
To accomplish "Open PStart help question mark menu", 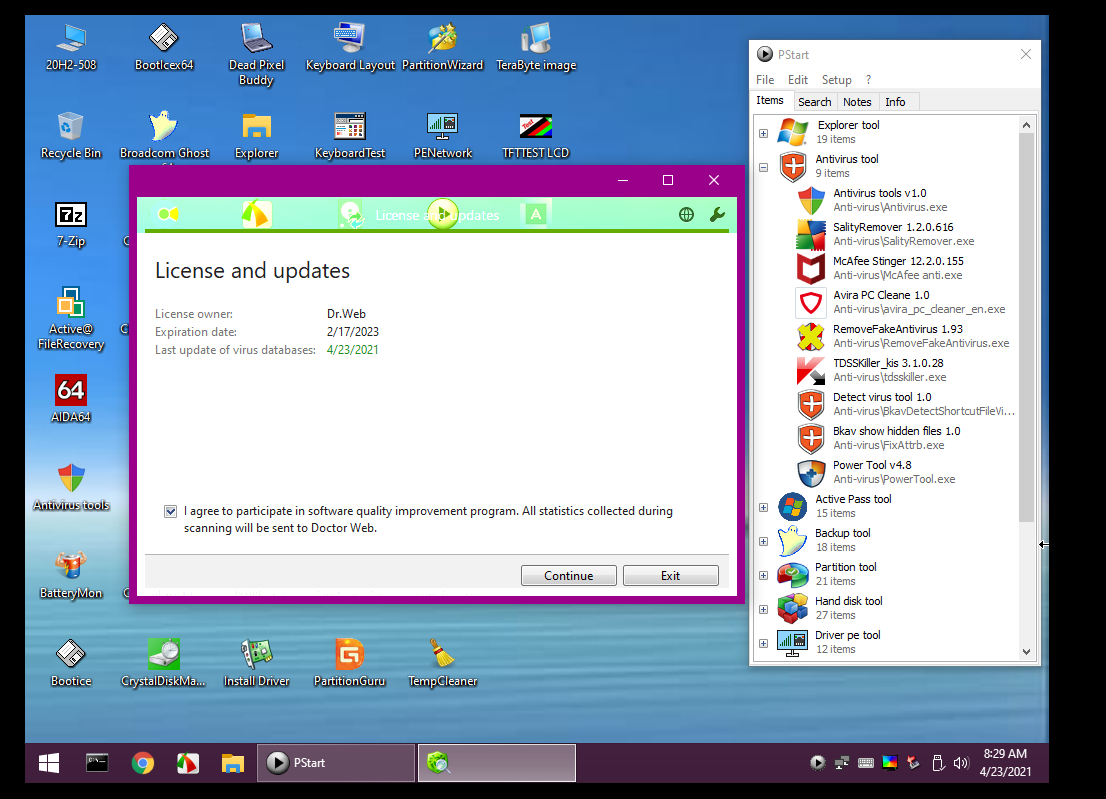I will [869, 80].
